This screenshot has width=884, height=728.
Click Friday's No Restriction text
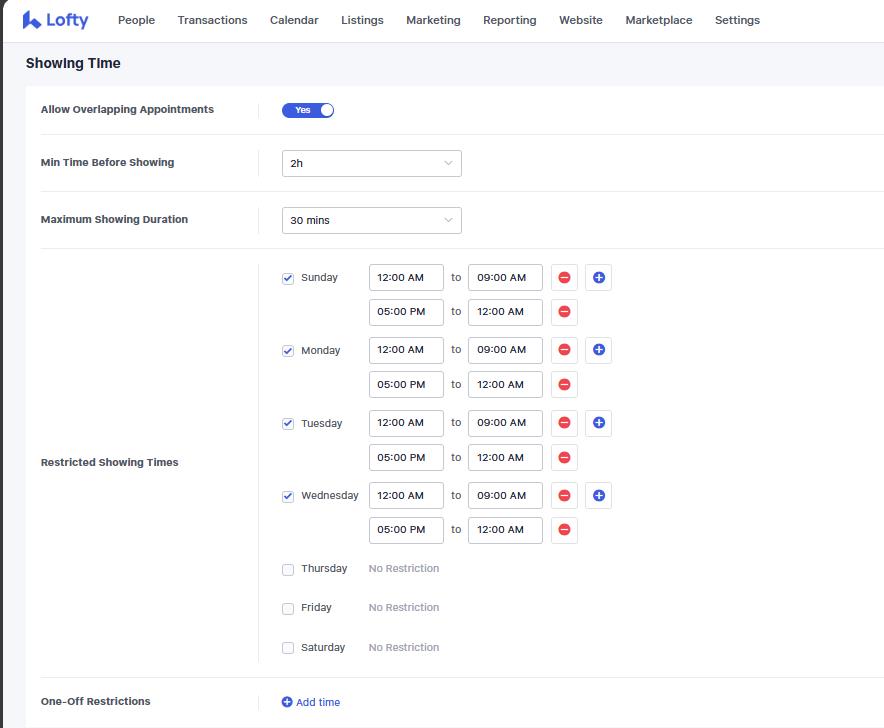point(404,607)
